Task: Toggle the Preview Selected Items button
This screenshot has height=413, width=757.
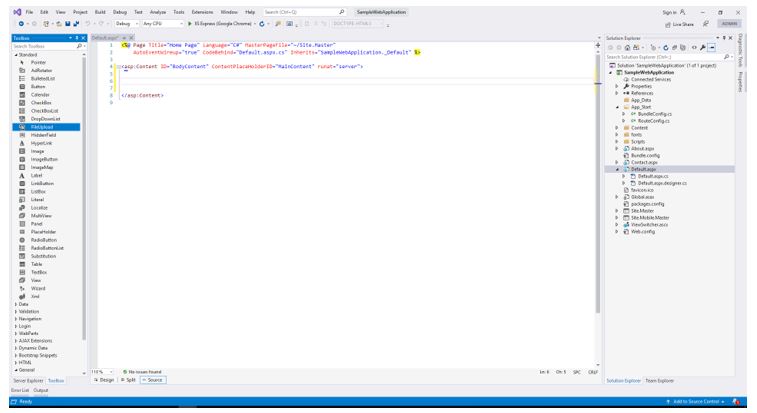Action: point(712,47)
